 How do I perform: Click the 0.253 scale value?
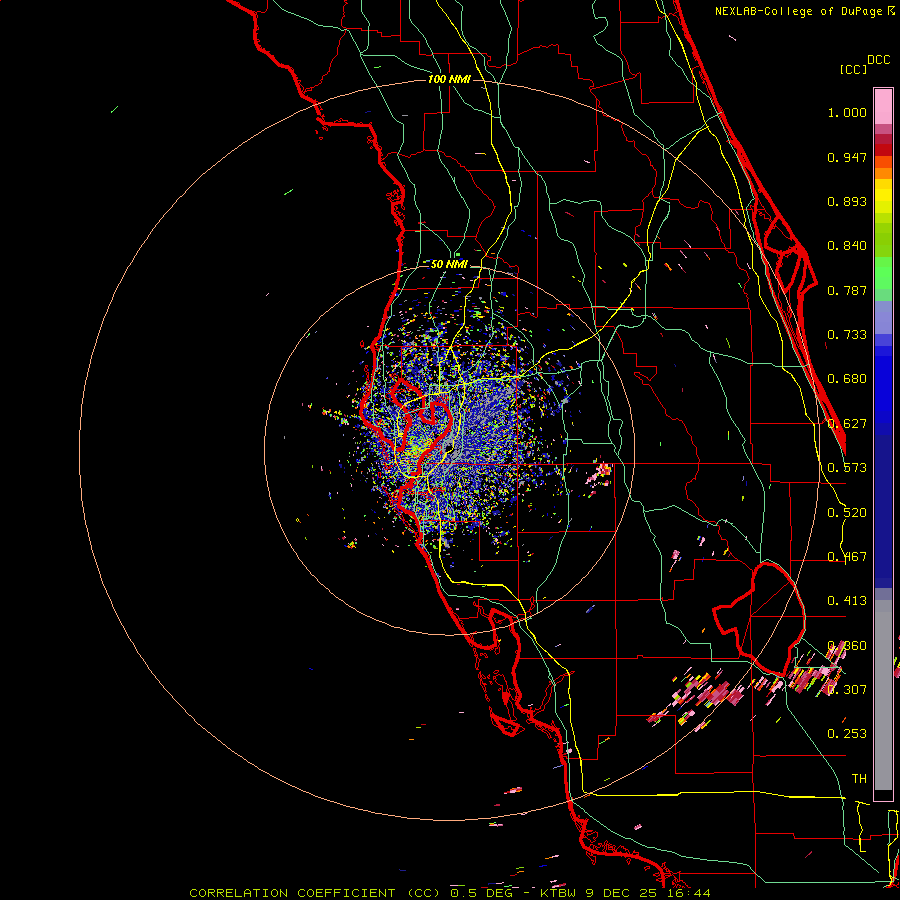[847, 734]
